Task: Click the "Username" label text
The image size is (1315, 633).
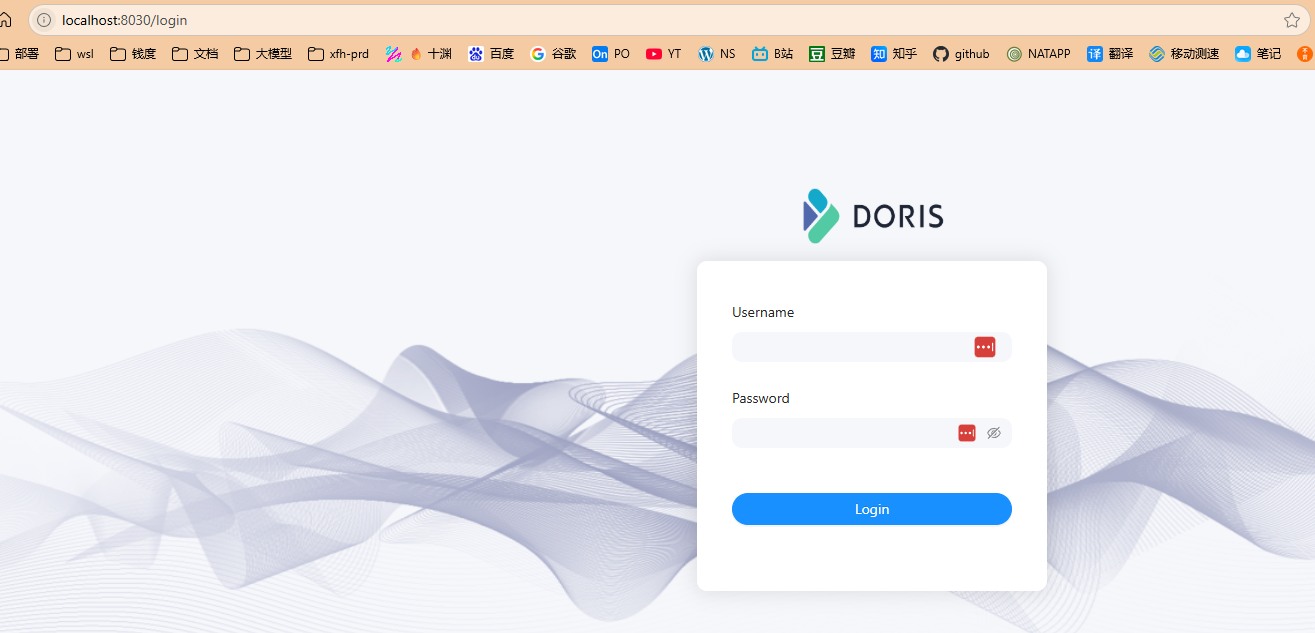Action: (763, 312)
